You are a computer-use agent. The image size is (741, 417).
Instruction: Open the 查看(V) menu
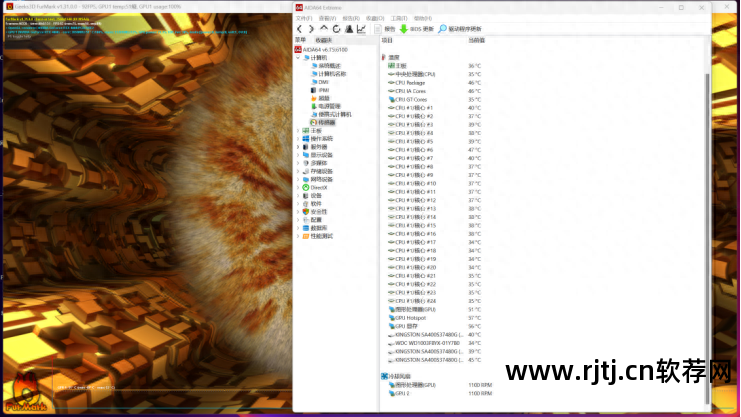327,18
